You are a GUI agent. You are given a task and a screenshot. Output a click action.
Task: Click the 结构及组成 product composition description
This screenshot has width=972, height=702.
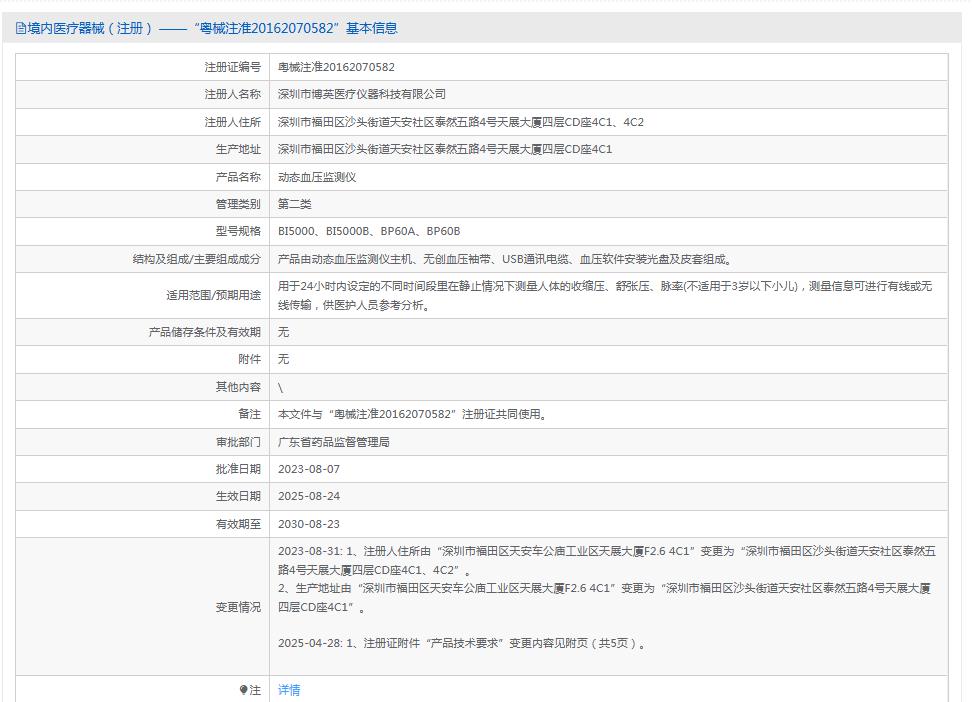pos(505,259)
